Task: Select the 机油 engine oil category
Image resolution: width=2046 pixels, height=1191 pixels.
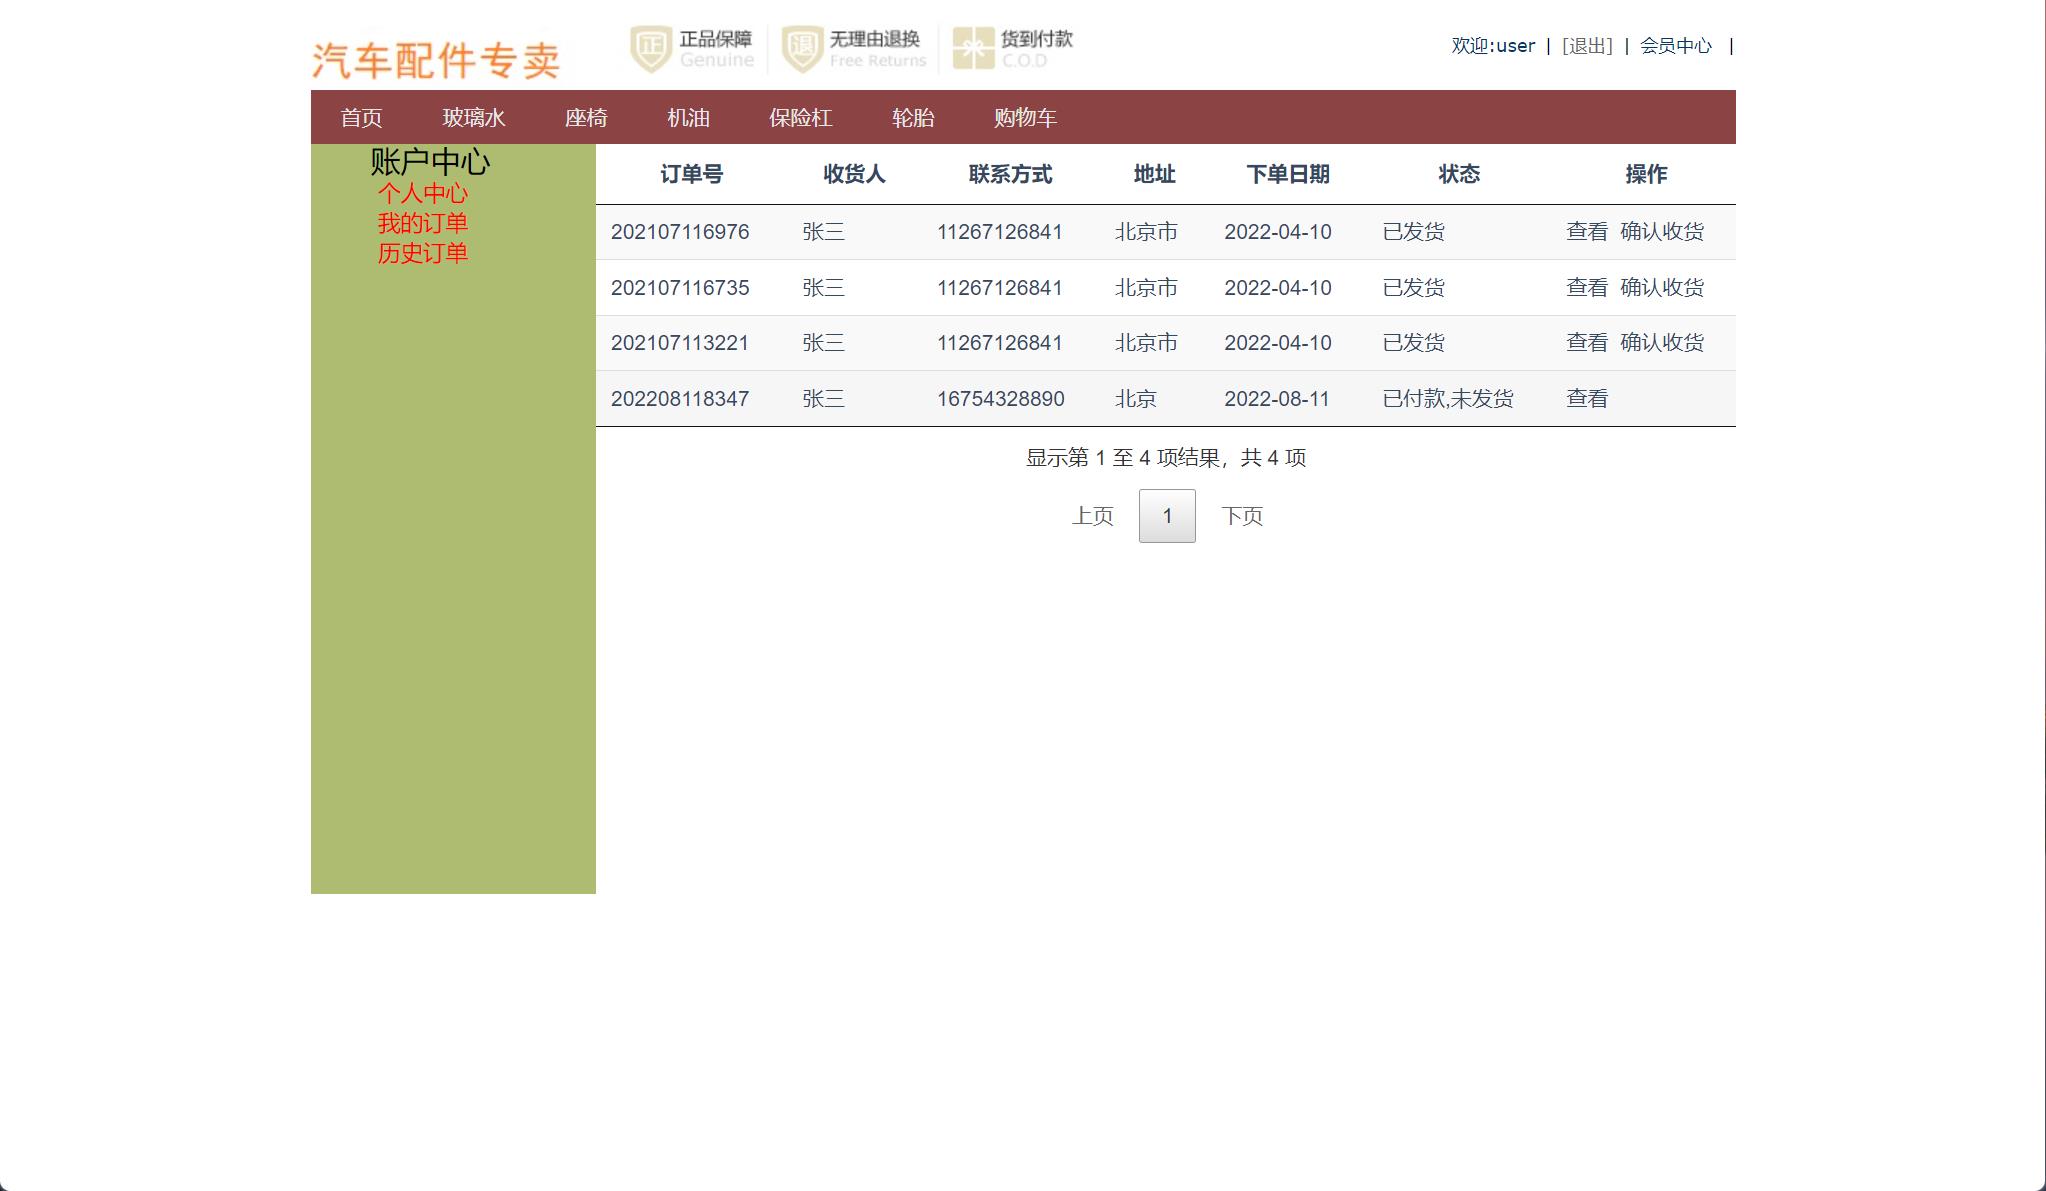Action: tap(689, 117)
